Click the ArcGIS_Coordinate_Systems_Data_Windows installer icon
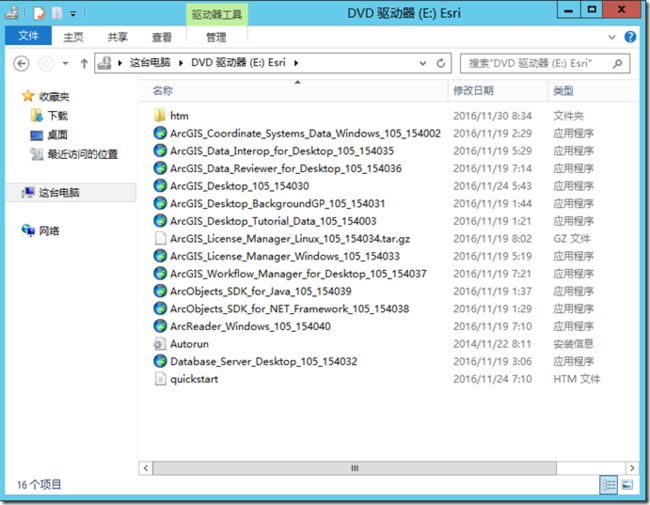This screenshot has width=650, height=505. (x=160, y=133)
